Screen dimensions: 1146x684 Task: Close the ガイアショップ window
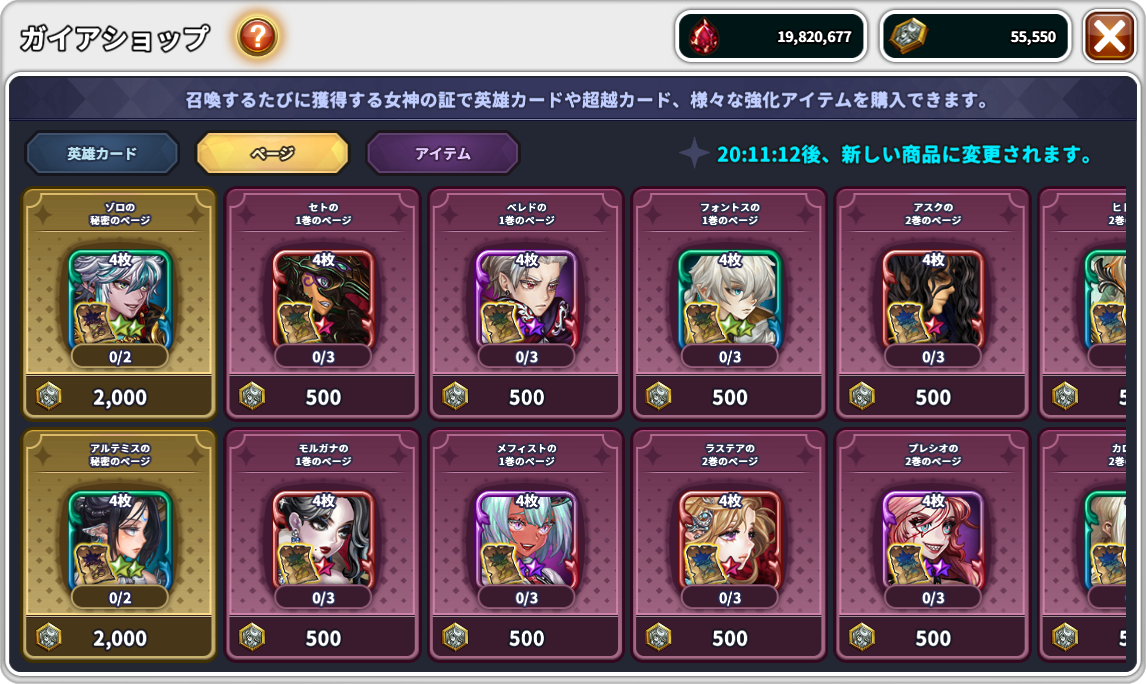click(x=1109, y=35)
